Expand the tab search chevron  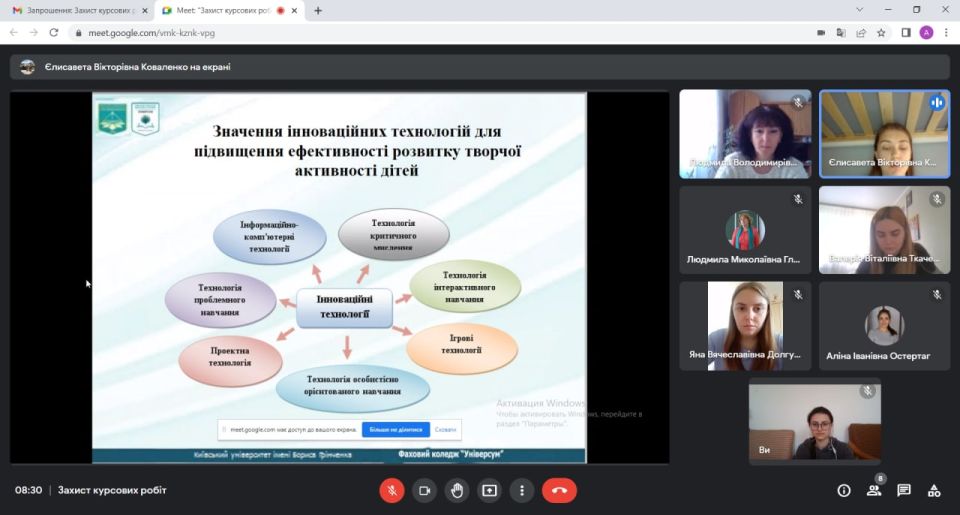tap(860, 10)
